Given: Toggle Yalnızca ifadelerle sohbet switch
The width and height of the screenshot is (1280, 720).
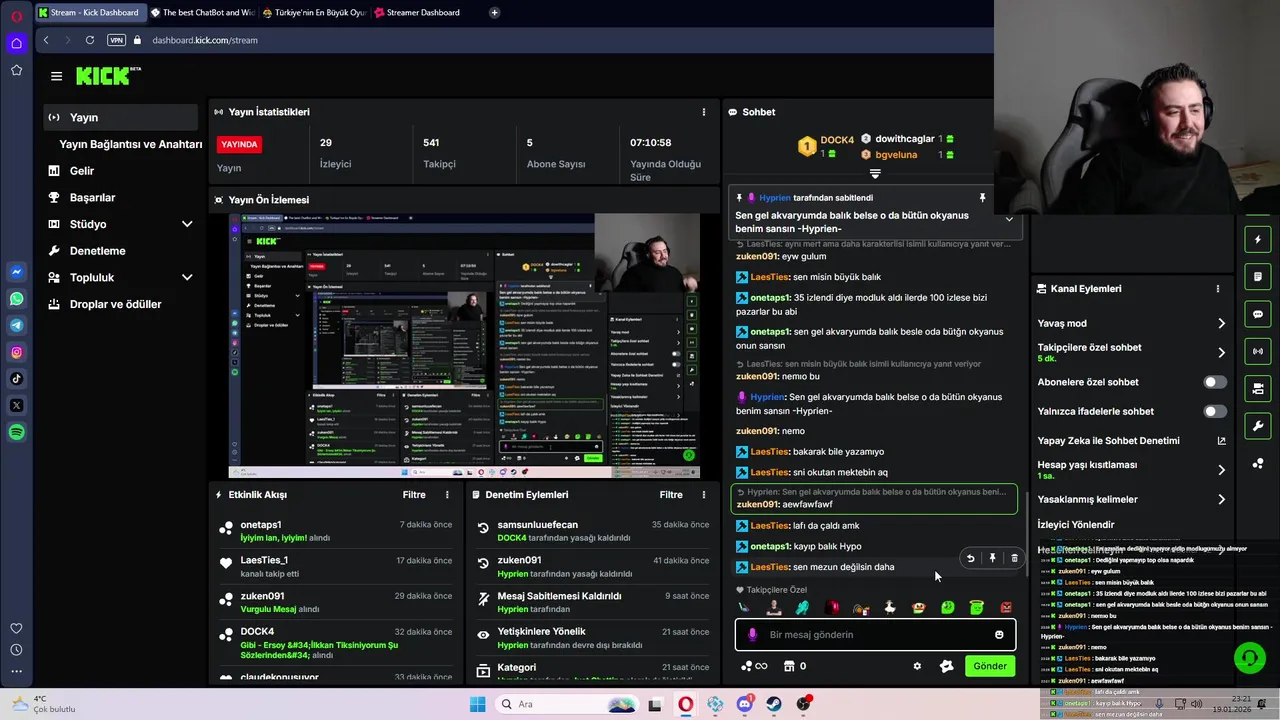Looking at the screenshot, I should [x=1215, y=411].
